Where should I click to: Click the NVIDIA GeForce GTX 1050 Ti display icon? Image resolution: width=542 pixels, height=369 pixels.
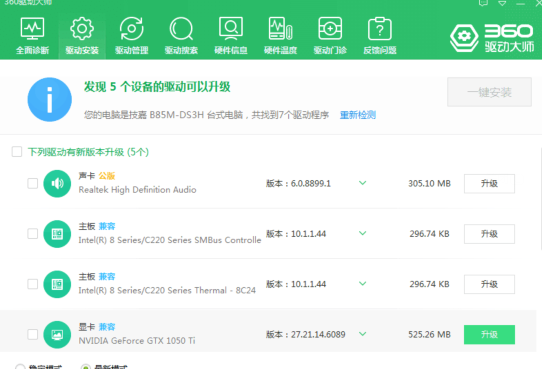click(x=57, y=334)
